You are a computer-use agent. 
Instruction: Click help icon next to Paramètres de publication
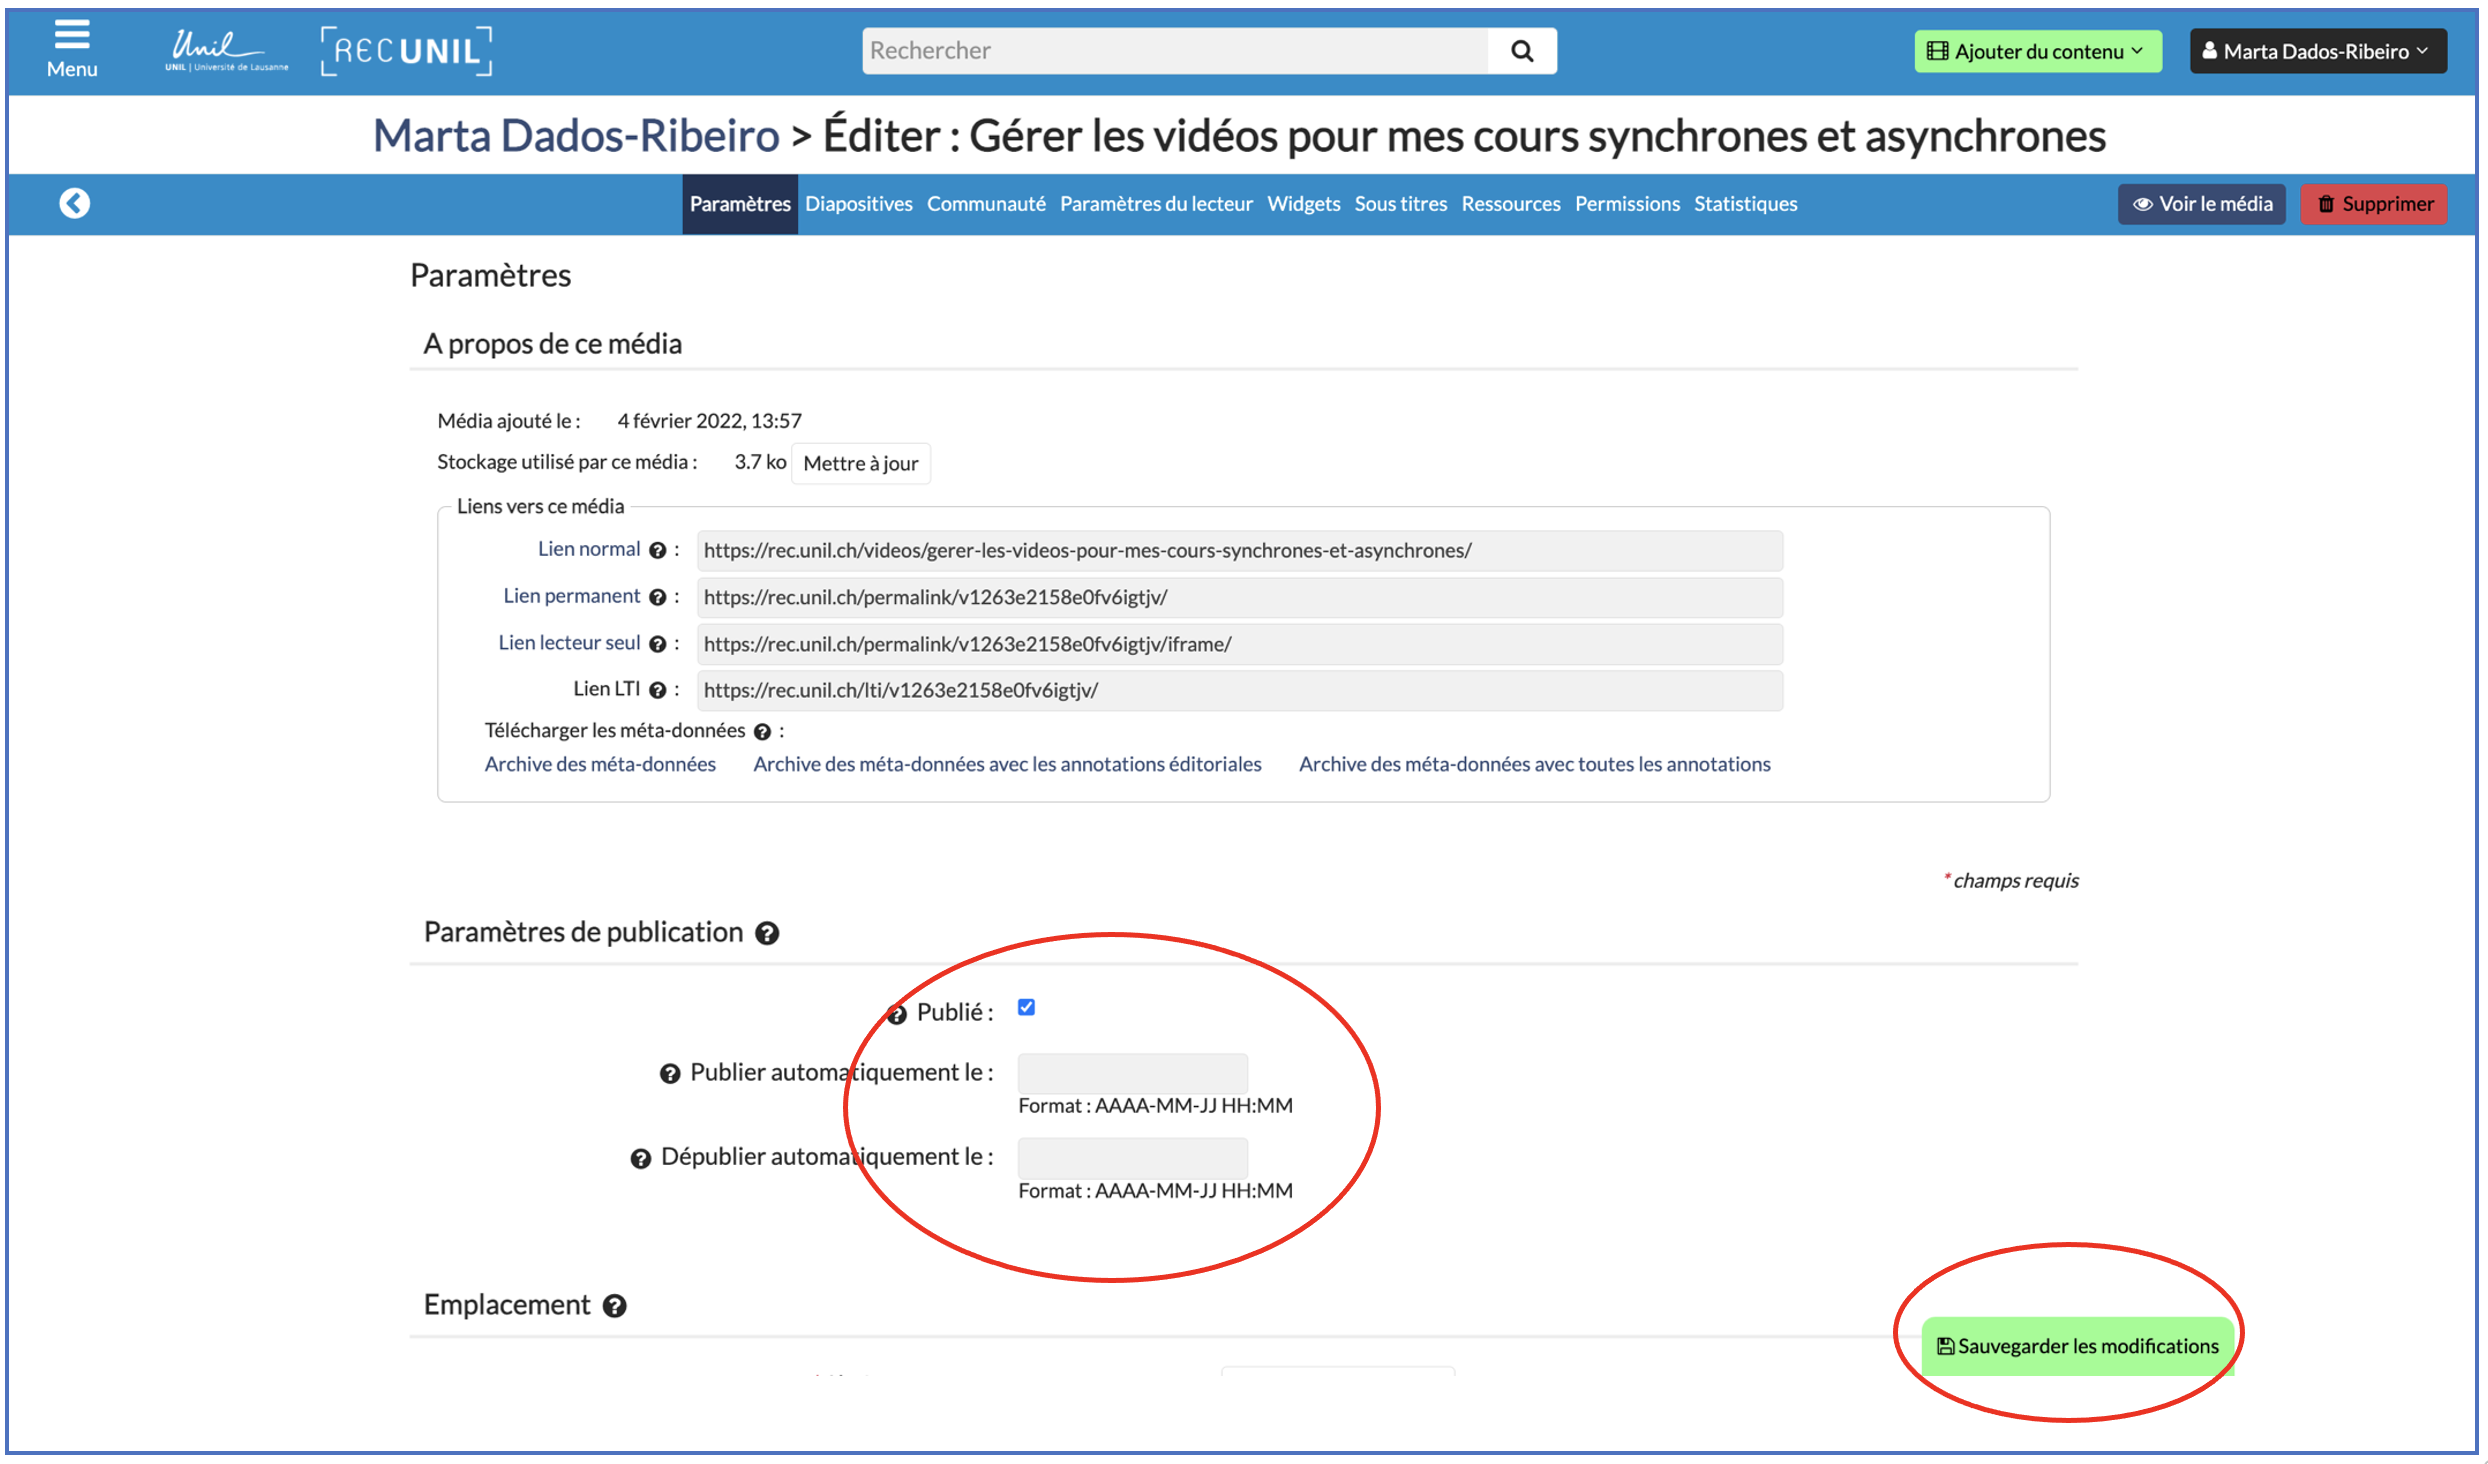pos(767,934)
